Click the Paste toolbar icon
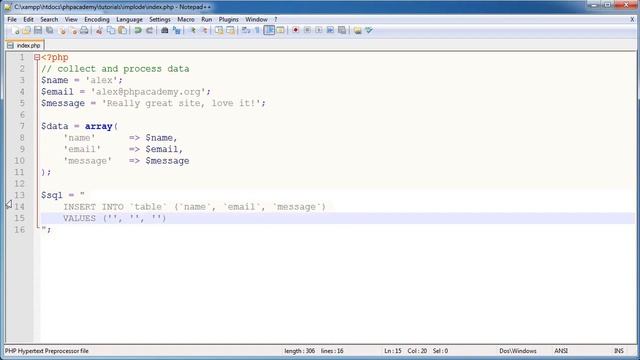The height and width of the screenshot is (360, 640). [122, 31]
